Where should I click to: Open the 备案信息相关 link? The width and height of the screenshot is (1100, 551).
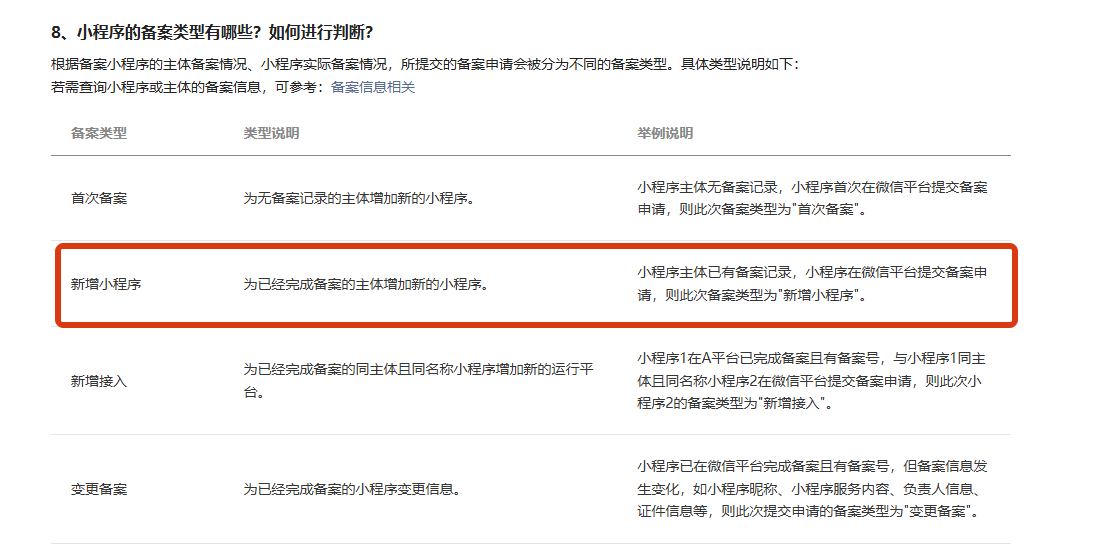(373, 88)
